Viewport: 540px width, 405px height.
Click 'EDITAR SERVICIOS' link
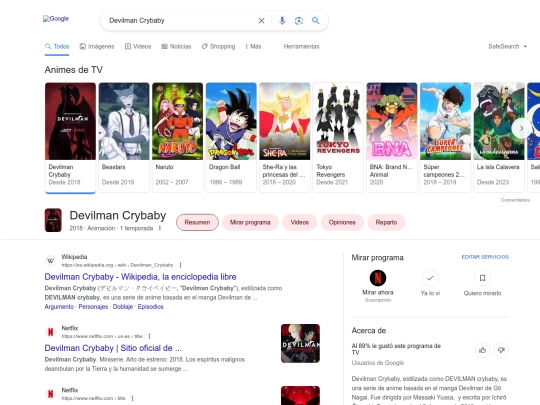pos(485,257)
